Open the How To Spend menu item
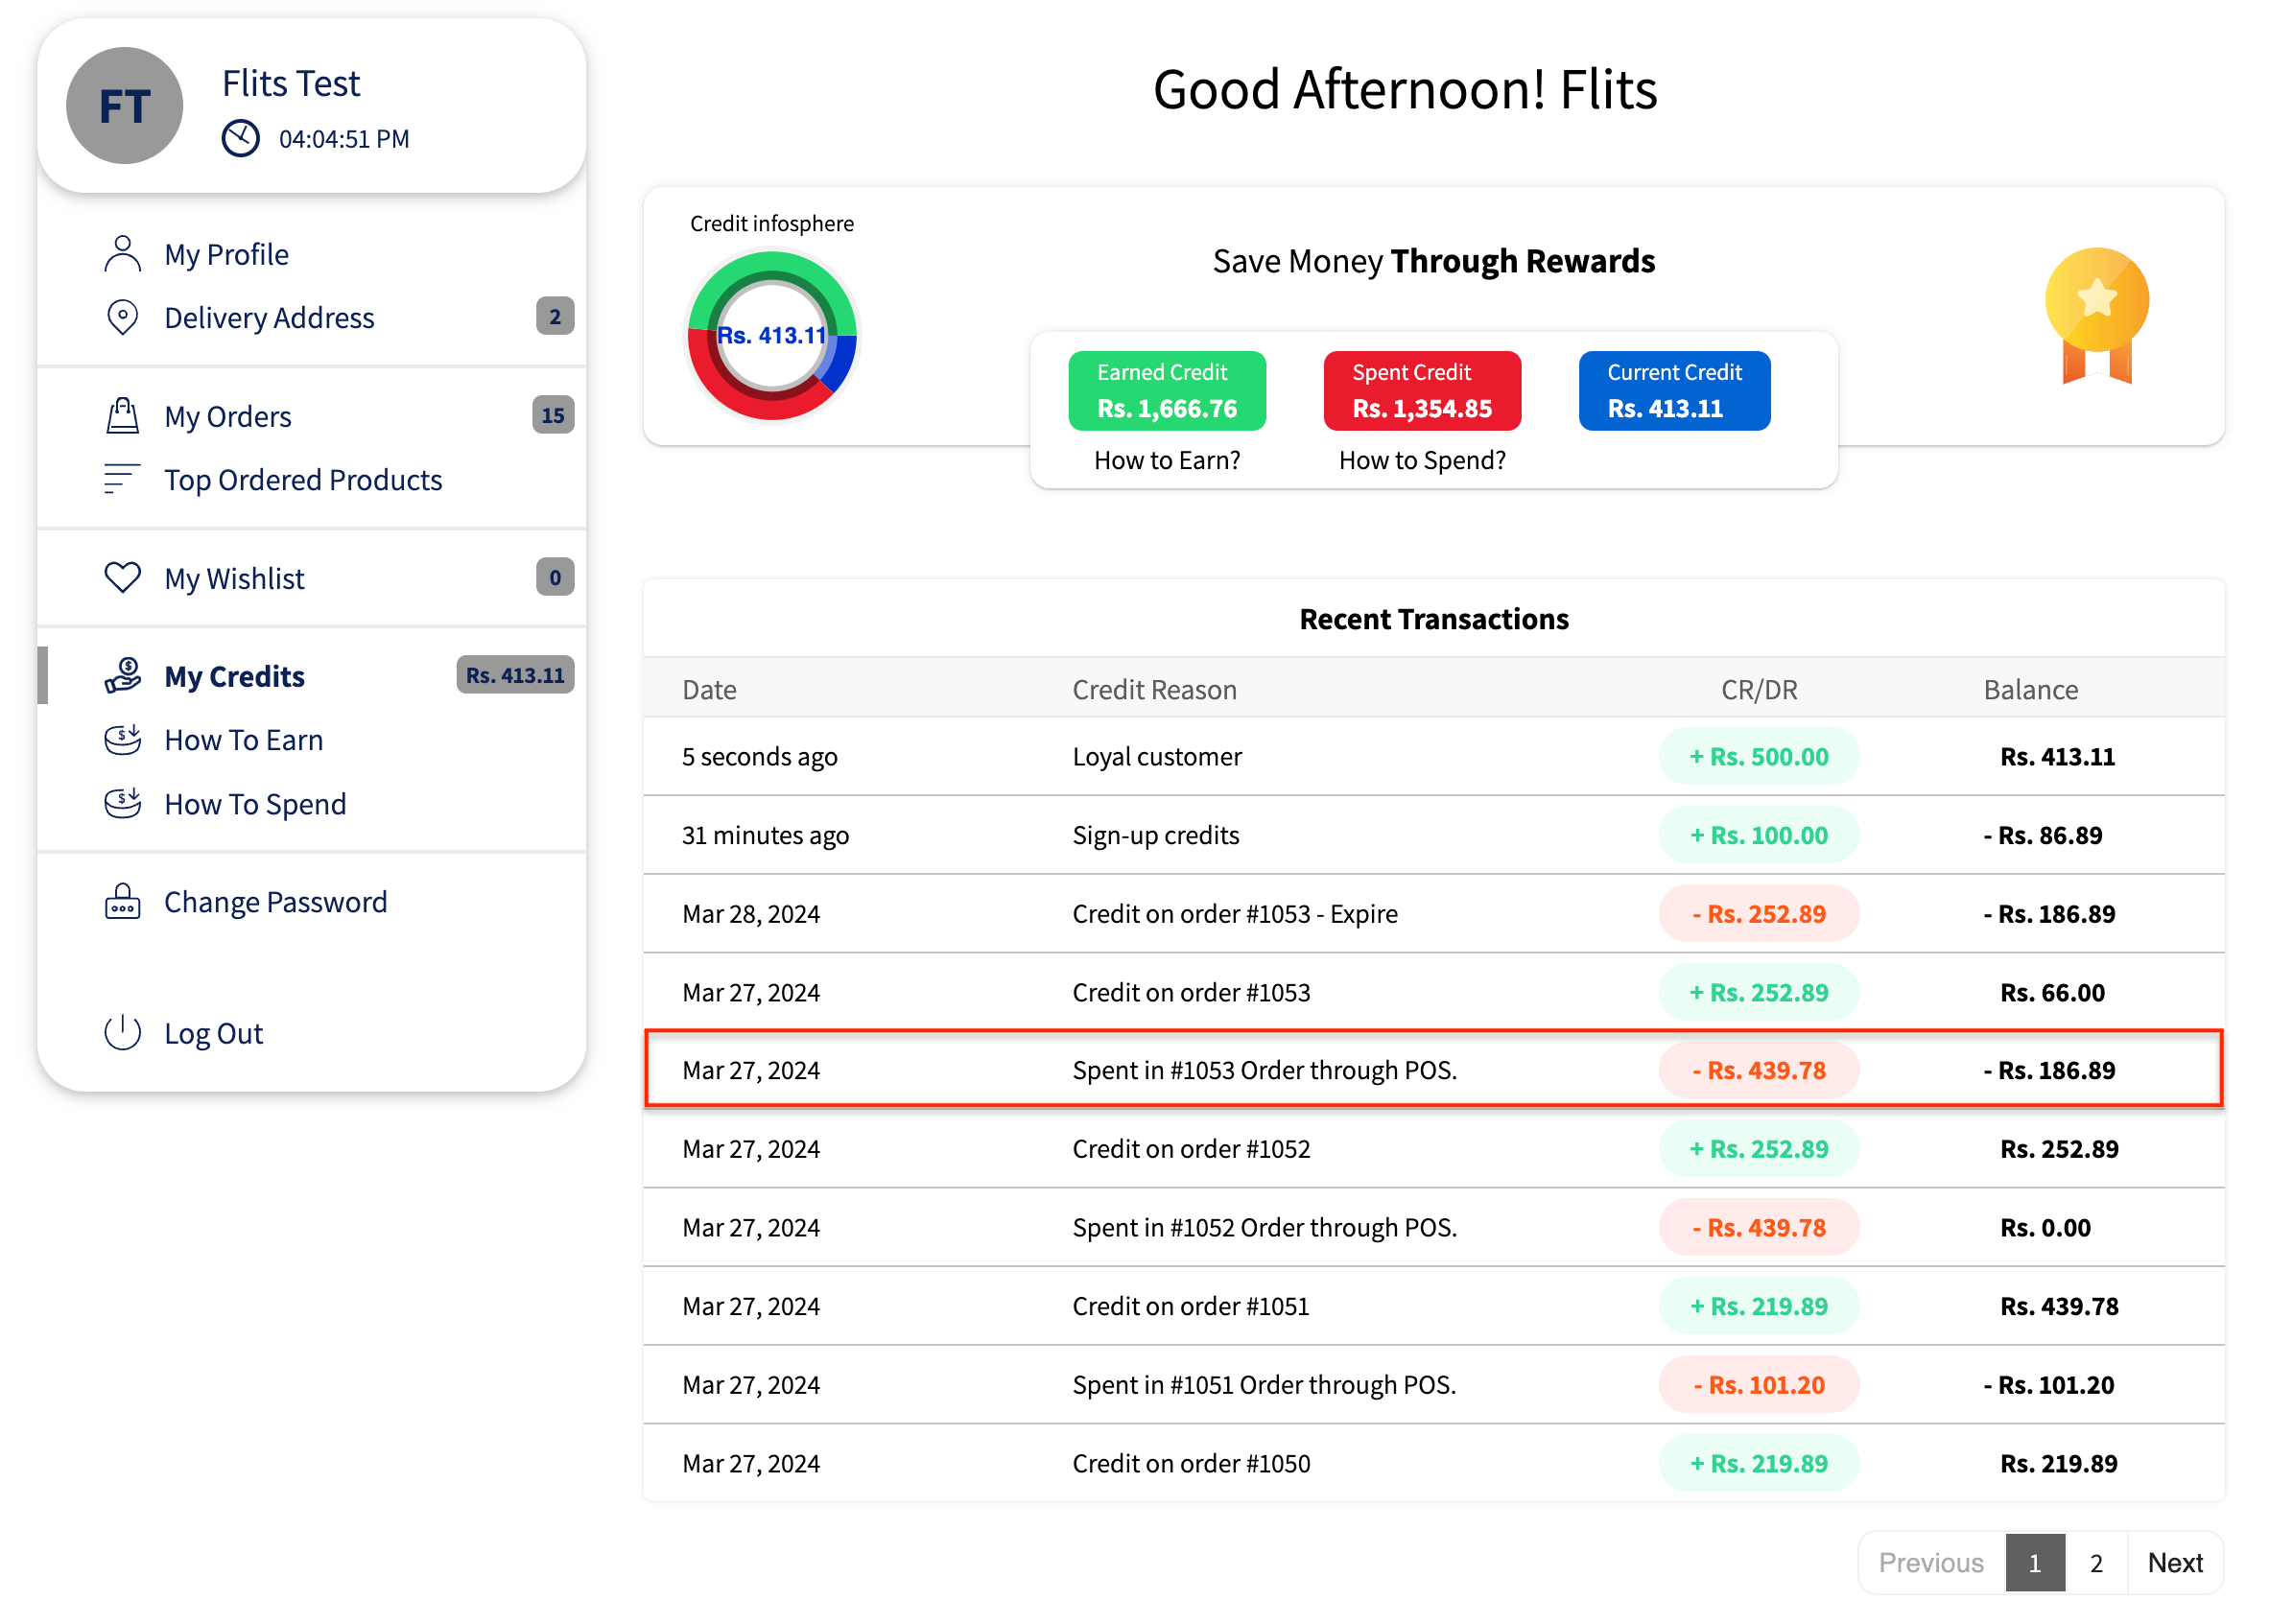2293x1624 pixels. point(255,804)
